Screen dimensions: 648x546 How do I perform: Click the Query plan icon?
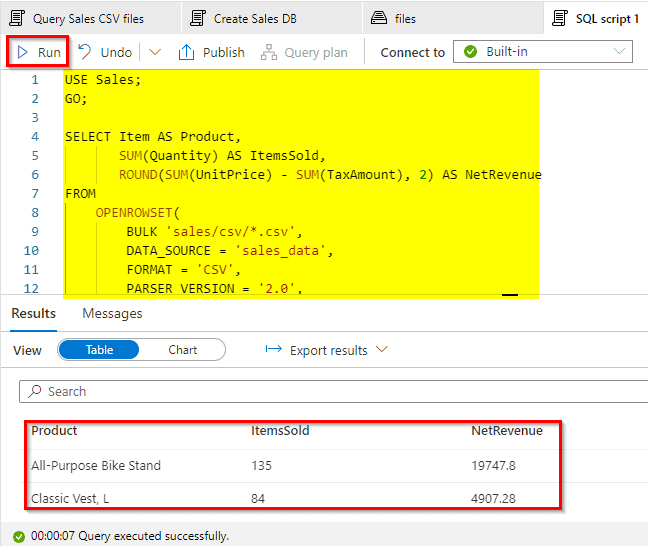point(267,52)
